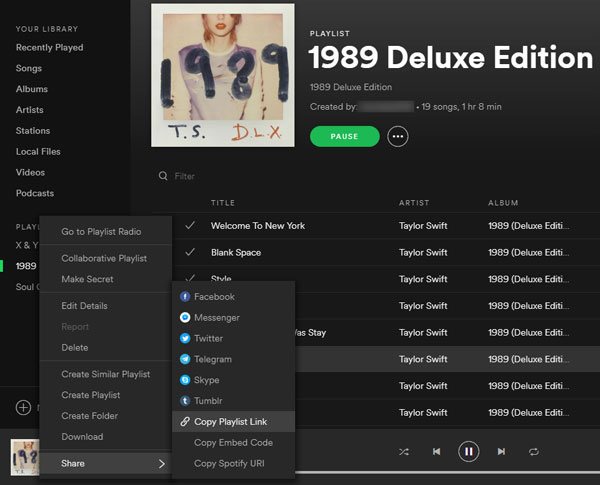Open Local Files in library

[x=38, y=152]
